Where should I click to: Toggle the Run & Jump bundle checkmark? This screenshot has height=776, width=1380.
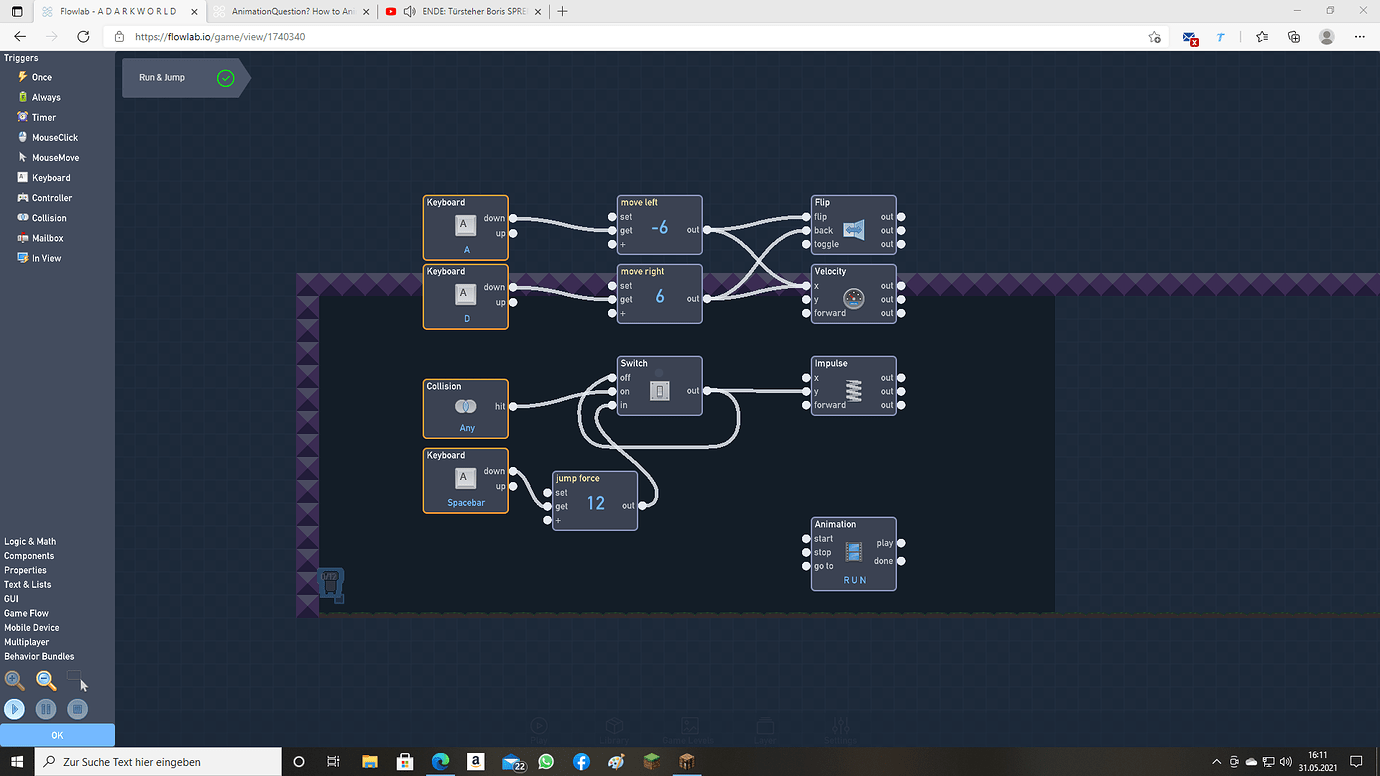pyautogui.click(x=226, y=78)
